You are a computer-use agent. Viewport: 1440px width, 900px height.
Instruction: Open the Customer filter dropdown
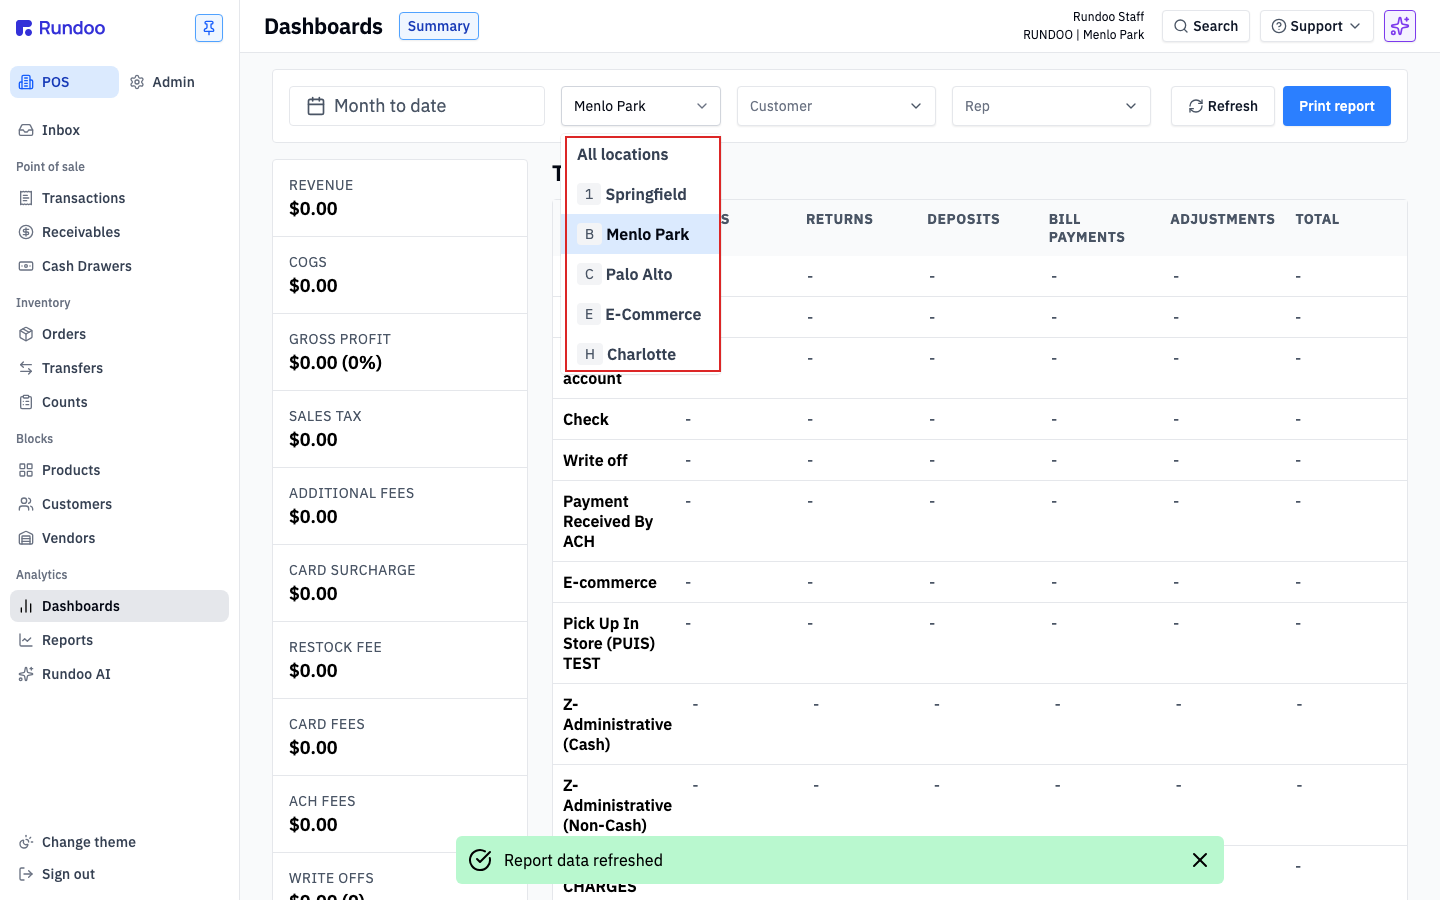tap(836, 106)
